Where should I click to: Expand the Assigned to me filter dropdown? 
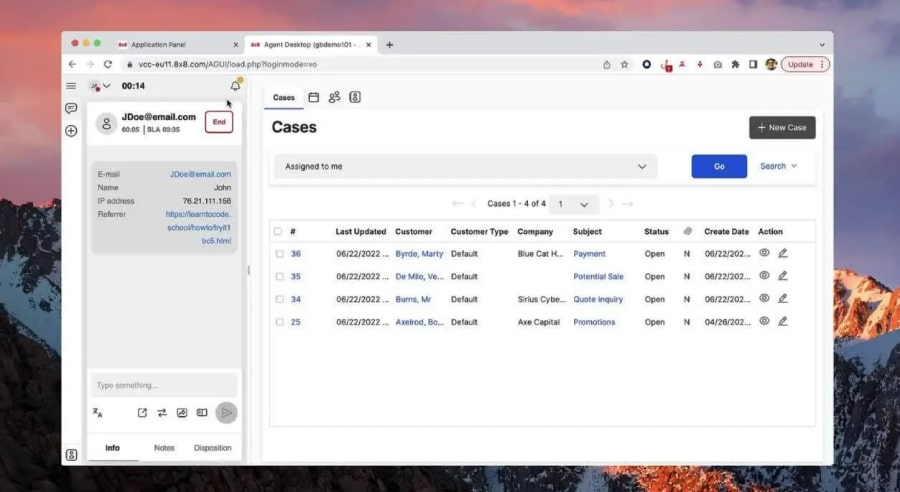(465, 166)
